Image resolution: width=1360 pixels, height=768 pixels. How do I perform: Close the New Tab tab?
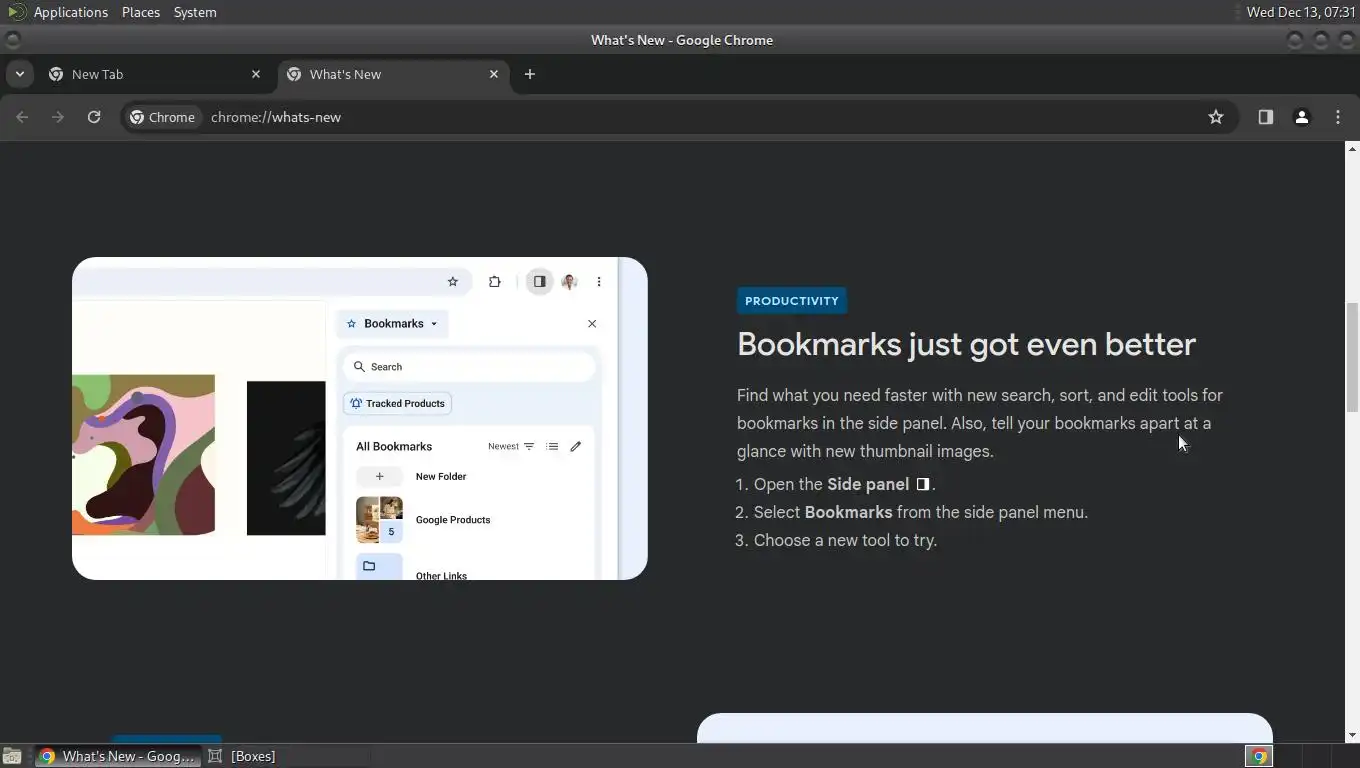256,74
